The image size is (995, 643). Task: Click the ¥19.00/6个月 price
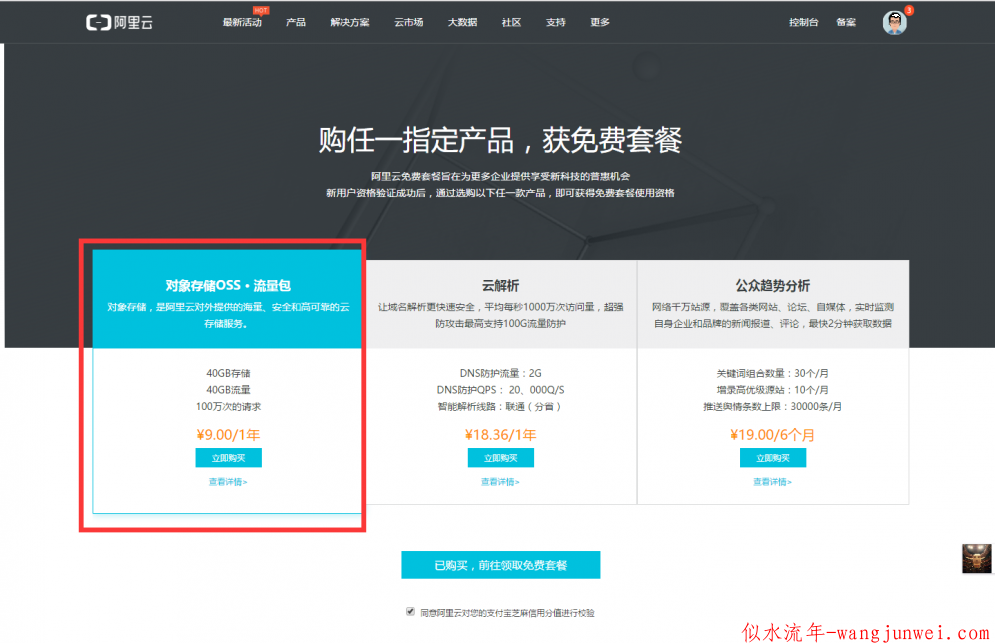click(x=772, y=435)
